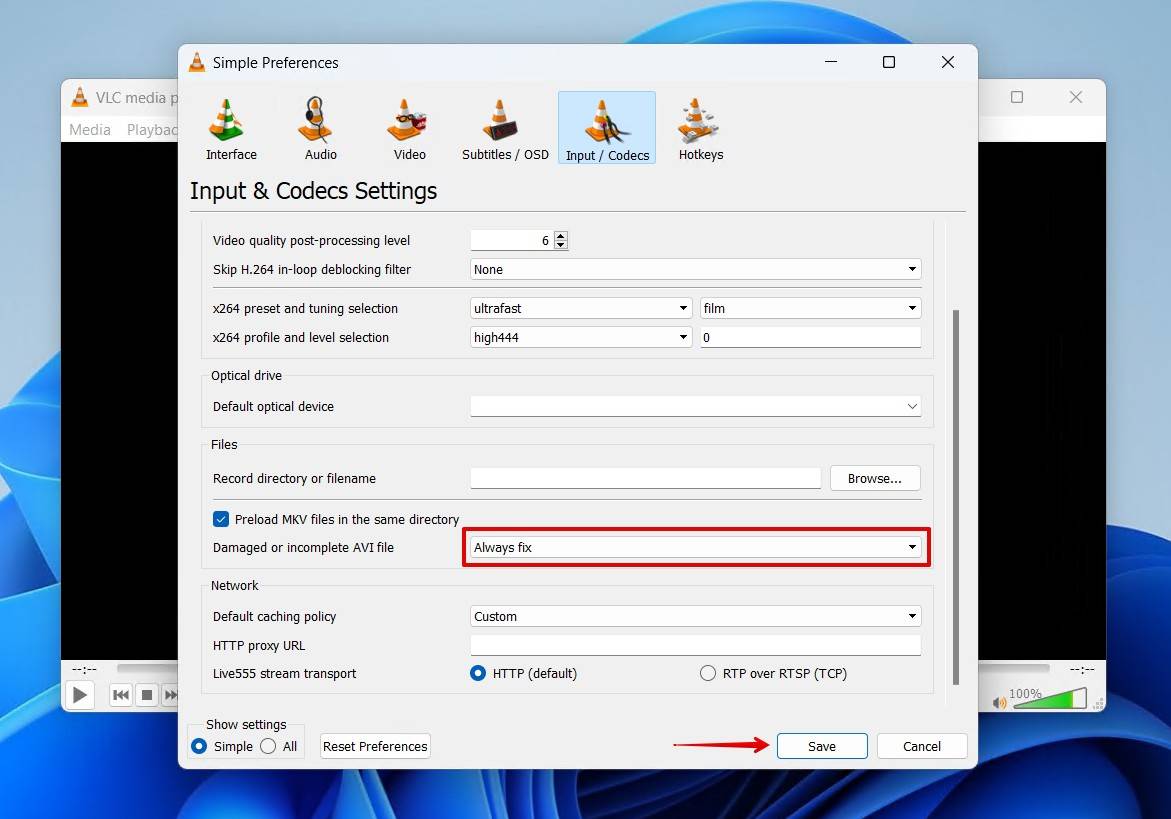Click the VLC cone icon in Simple Preferences title bar
The height and width of the screenshot is (819, 1171).
pyautogui.click(x=196, y=63)
